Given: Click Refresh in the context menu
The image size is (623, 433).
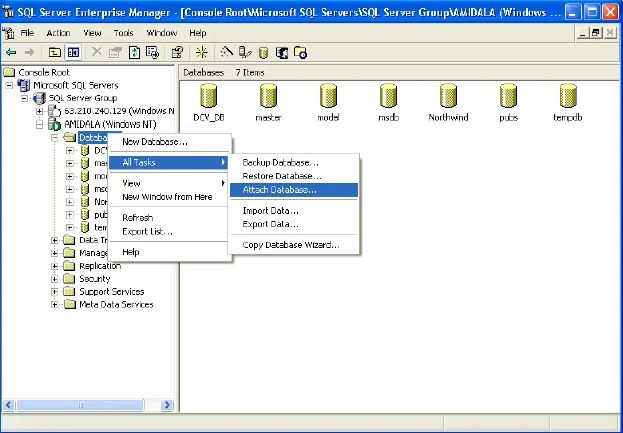Looking at the screenshot, I should pos(170,218).
